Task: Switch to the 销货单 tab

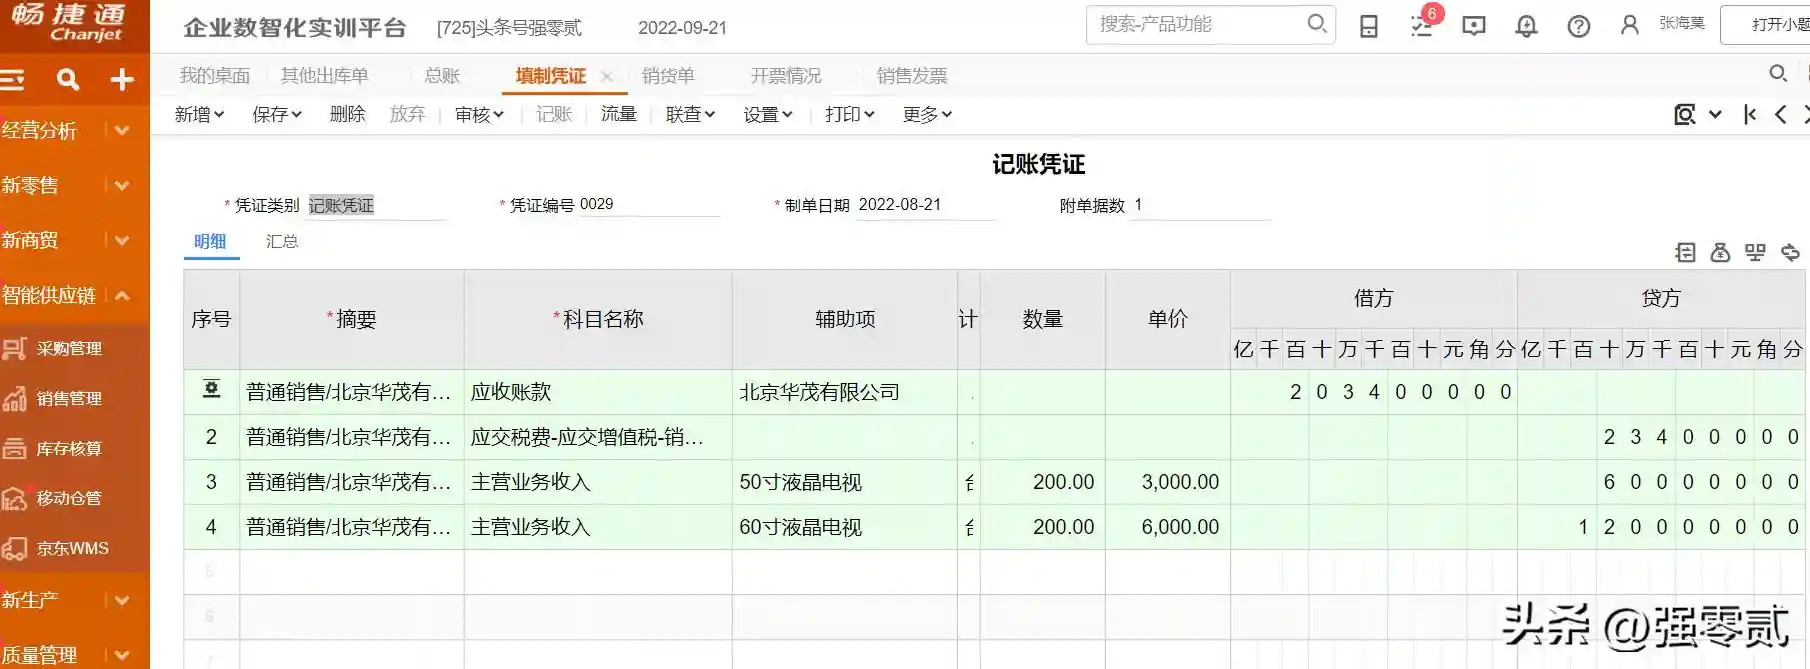Action: [x=667, y=76]
